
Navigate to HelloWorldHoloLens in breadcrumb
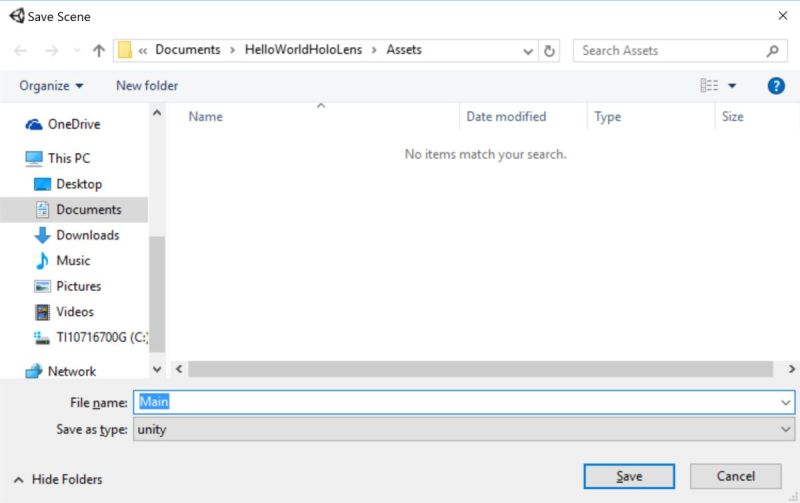pos(304,49)
